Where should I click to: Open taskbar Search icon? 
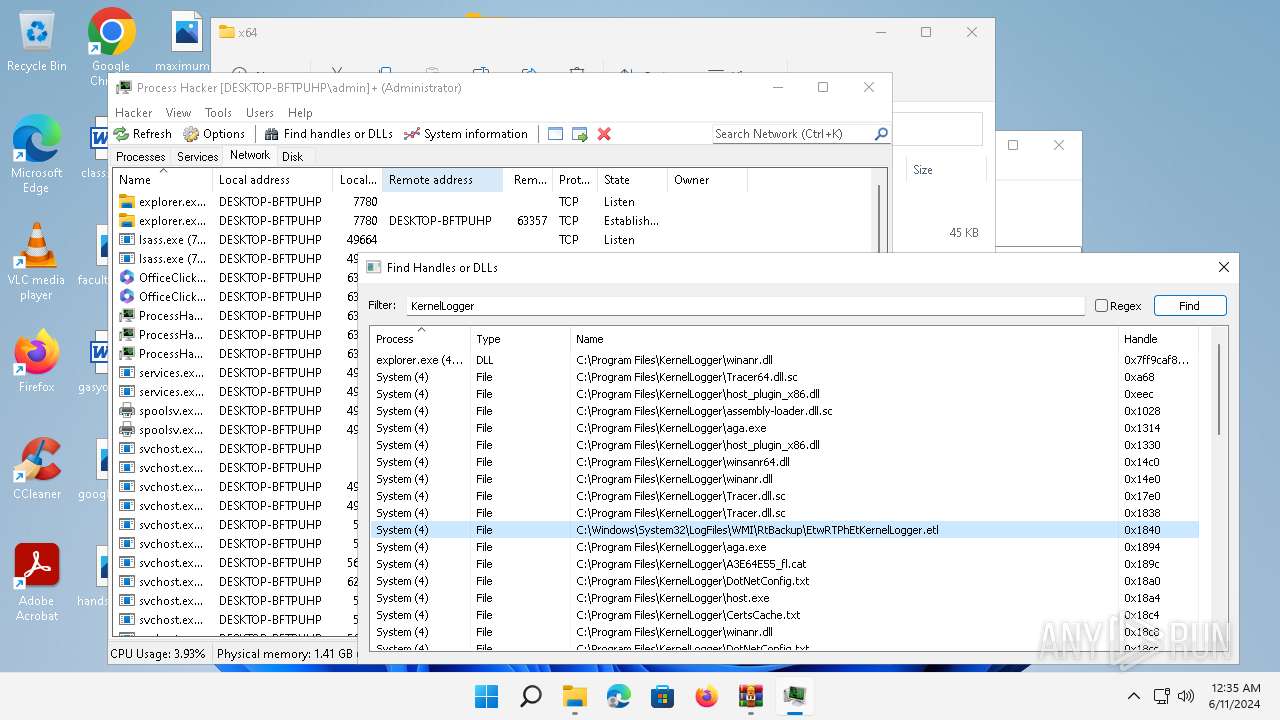[531, 696]
